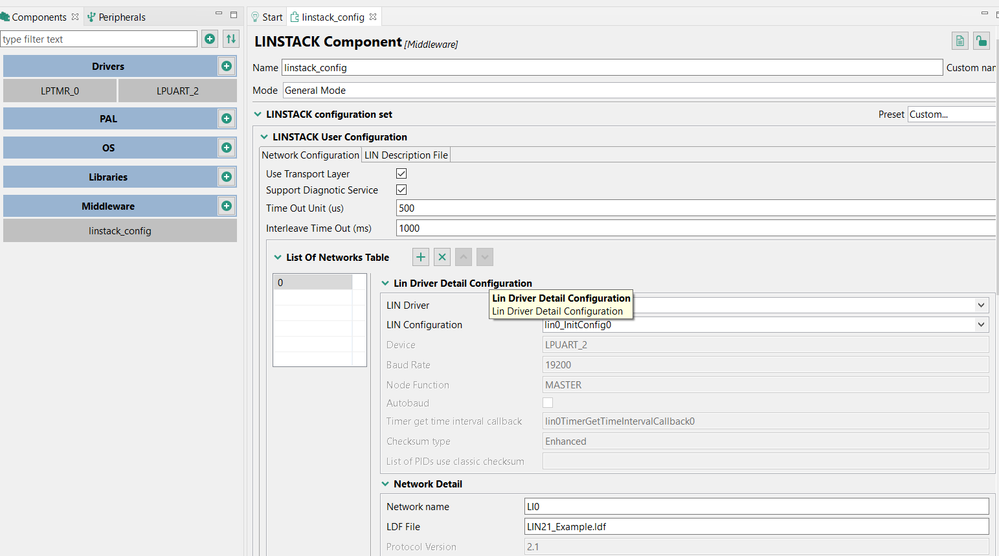Toggle the Autobaud checkbox
Viewport: 999px width, 556px height.
547,403
